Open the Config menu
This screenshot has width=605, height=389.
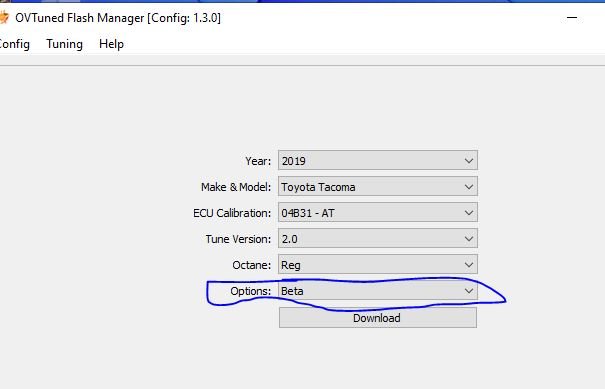click(14, 44)
